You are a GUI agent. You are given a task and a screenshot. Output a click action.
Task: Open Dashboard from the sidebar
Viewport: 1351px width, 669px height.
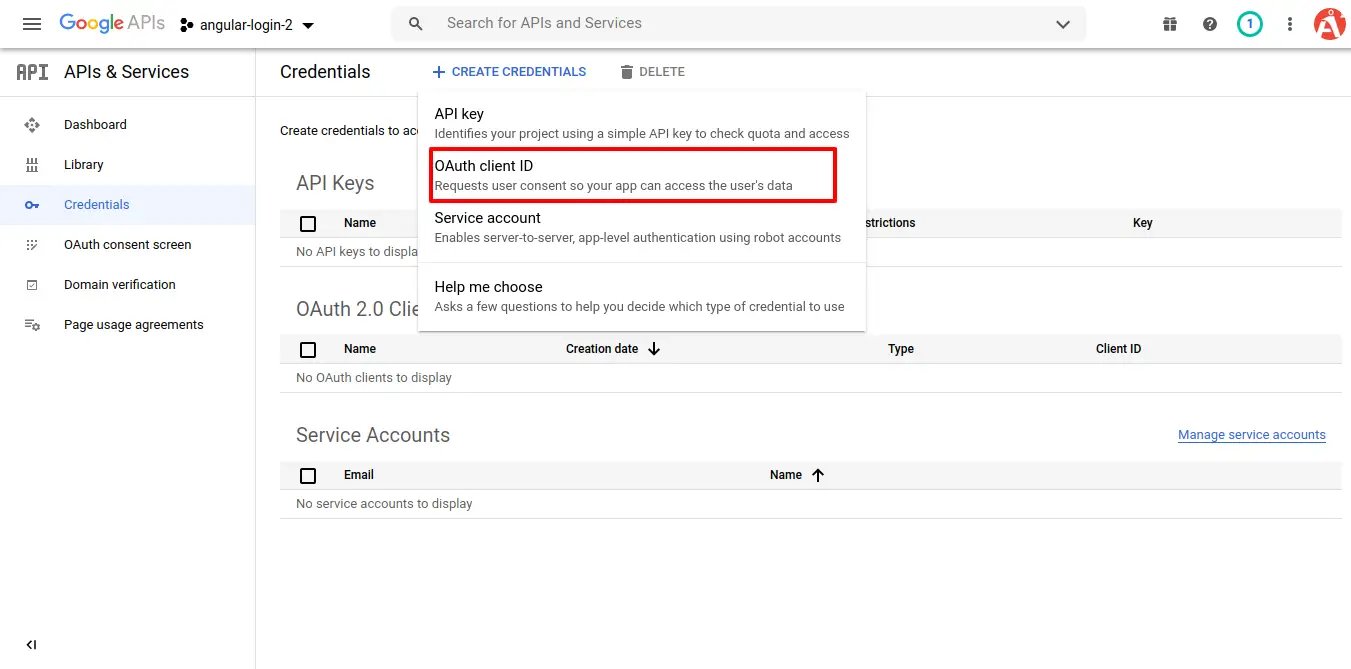pos(95,125)
